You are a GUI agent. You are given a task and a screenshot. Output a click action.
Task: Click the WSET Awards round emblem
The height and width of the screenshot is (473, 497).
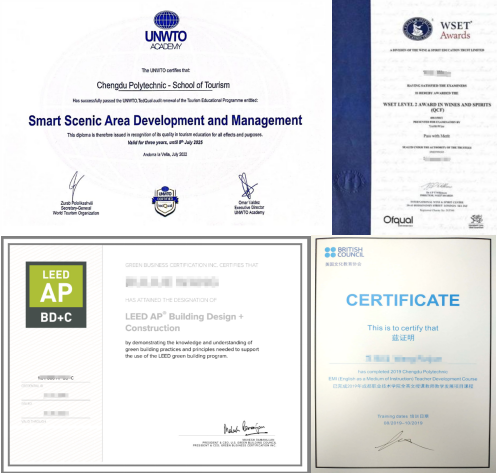click(x=417, y=29)
